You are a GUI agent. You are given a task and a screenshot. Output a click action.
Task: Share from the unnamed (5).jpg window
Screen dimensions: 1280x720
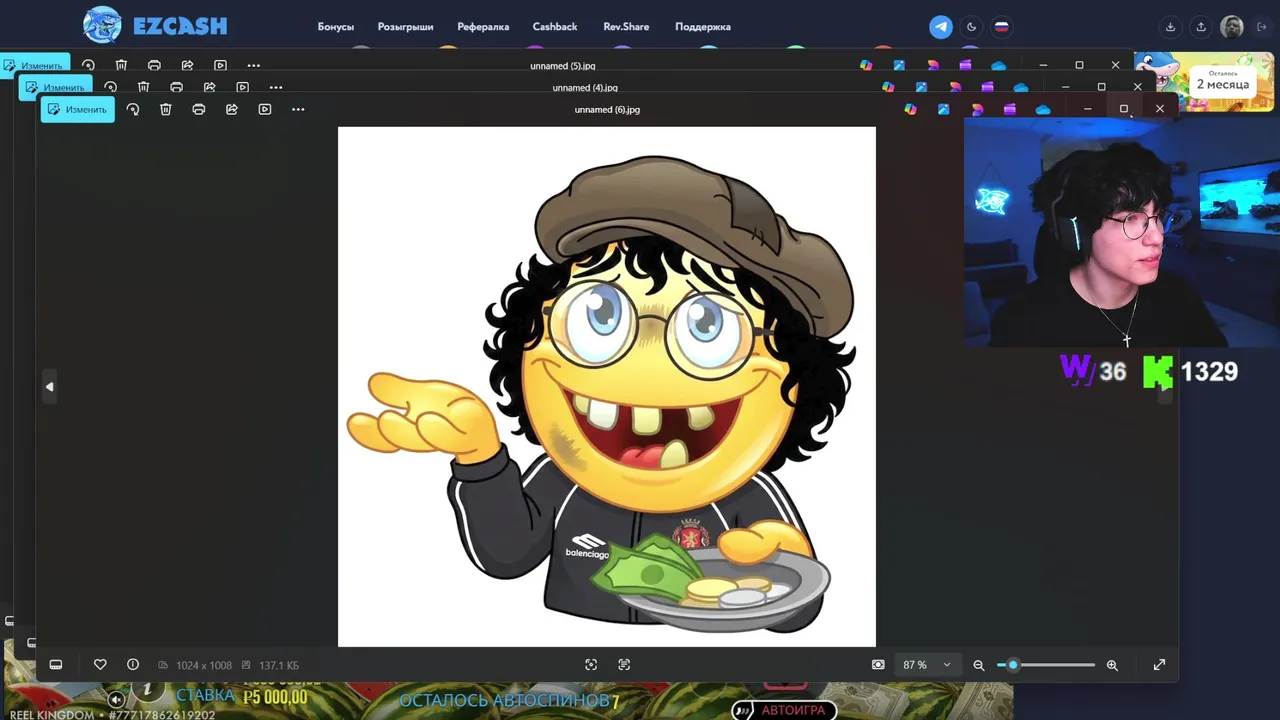[x=187, y=66]
